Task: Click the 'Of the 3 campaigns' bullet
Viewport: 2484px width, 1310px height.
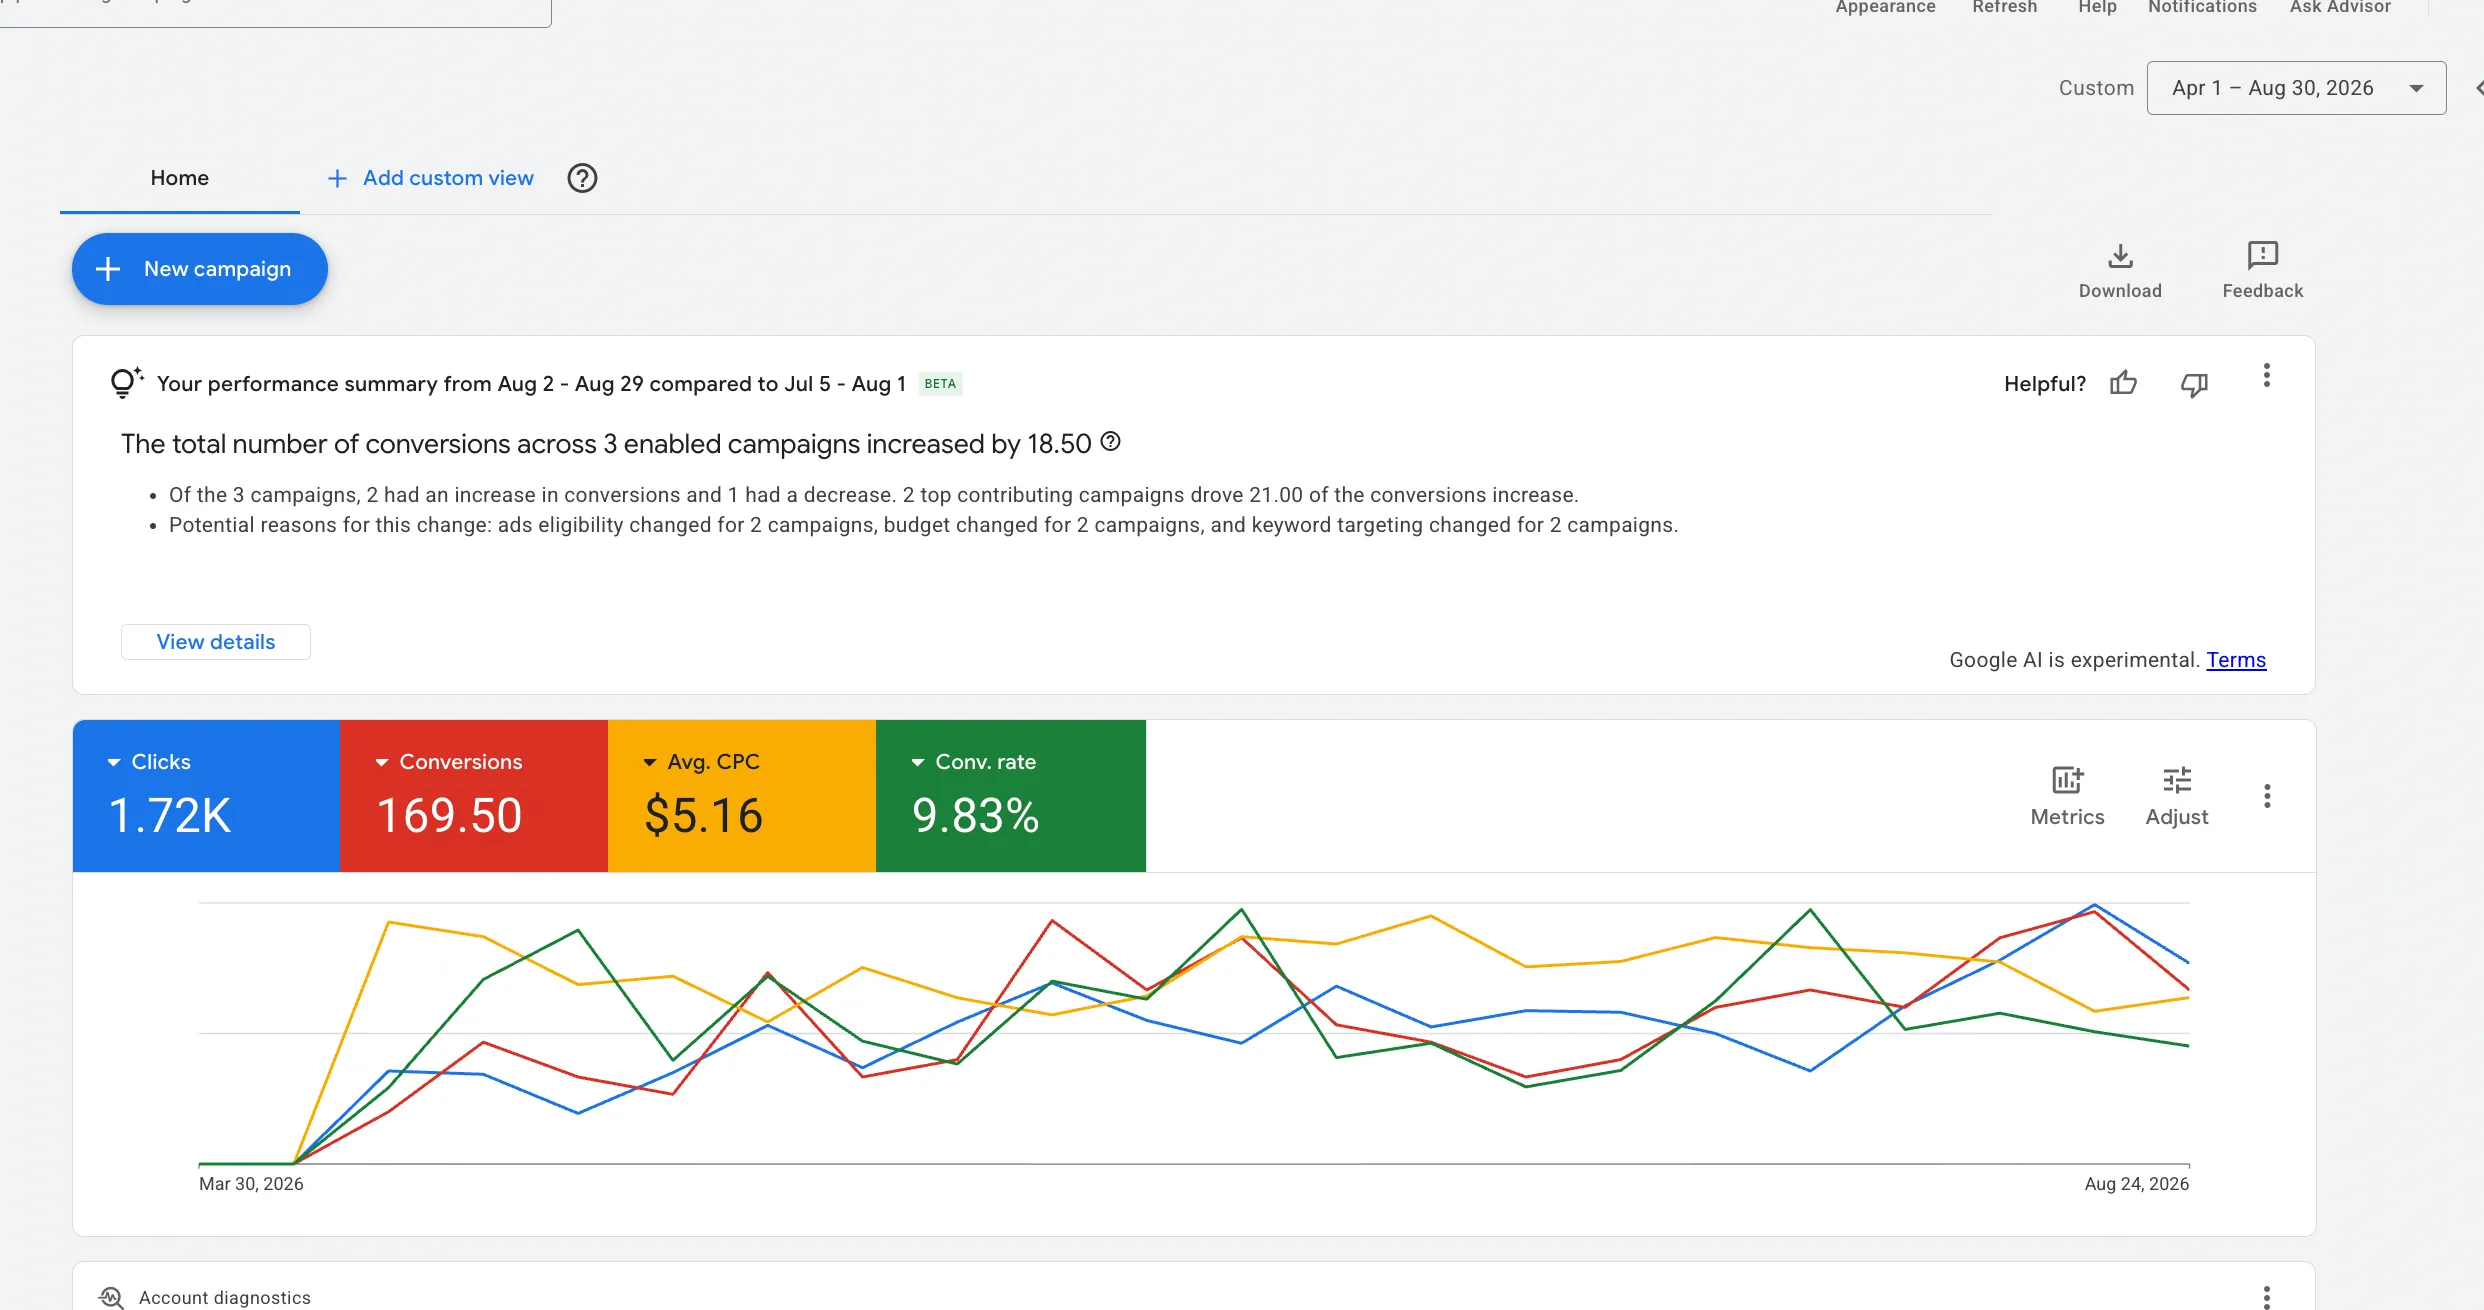Action: click(873, 495)
